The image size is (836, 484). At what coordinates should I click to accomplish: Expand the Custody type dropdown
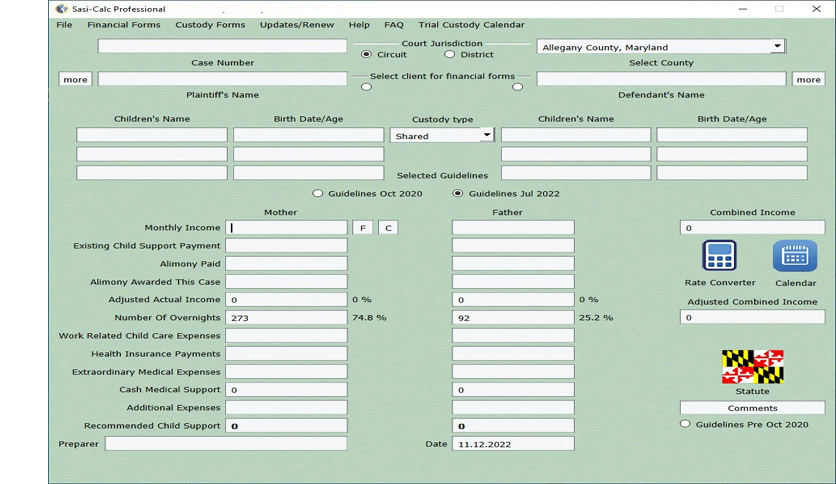(x=487, y=135)
